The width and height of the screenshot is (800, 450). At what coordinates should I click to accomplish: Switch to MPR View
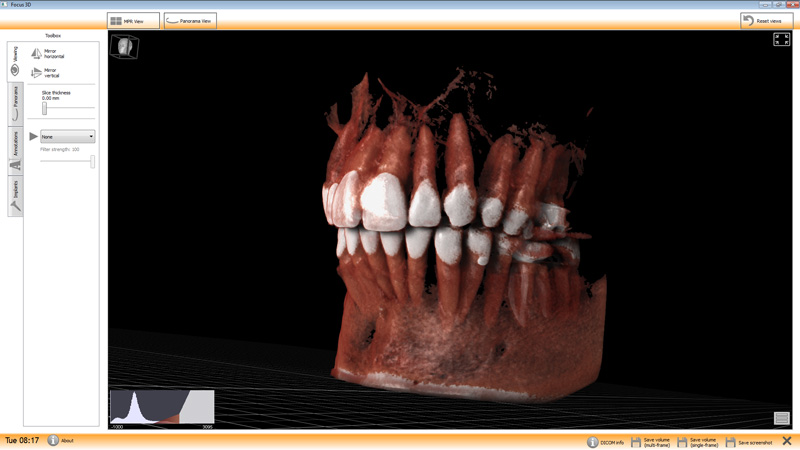click(x=133, y=21)
